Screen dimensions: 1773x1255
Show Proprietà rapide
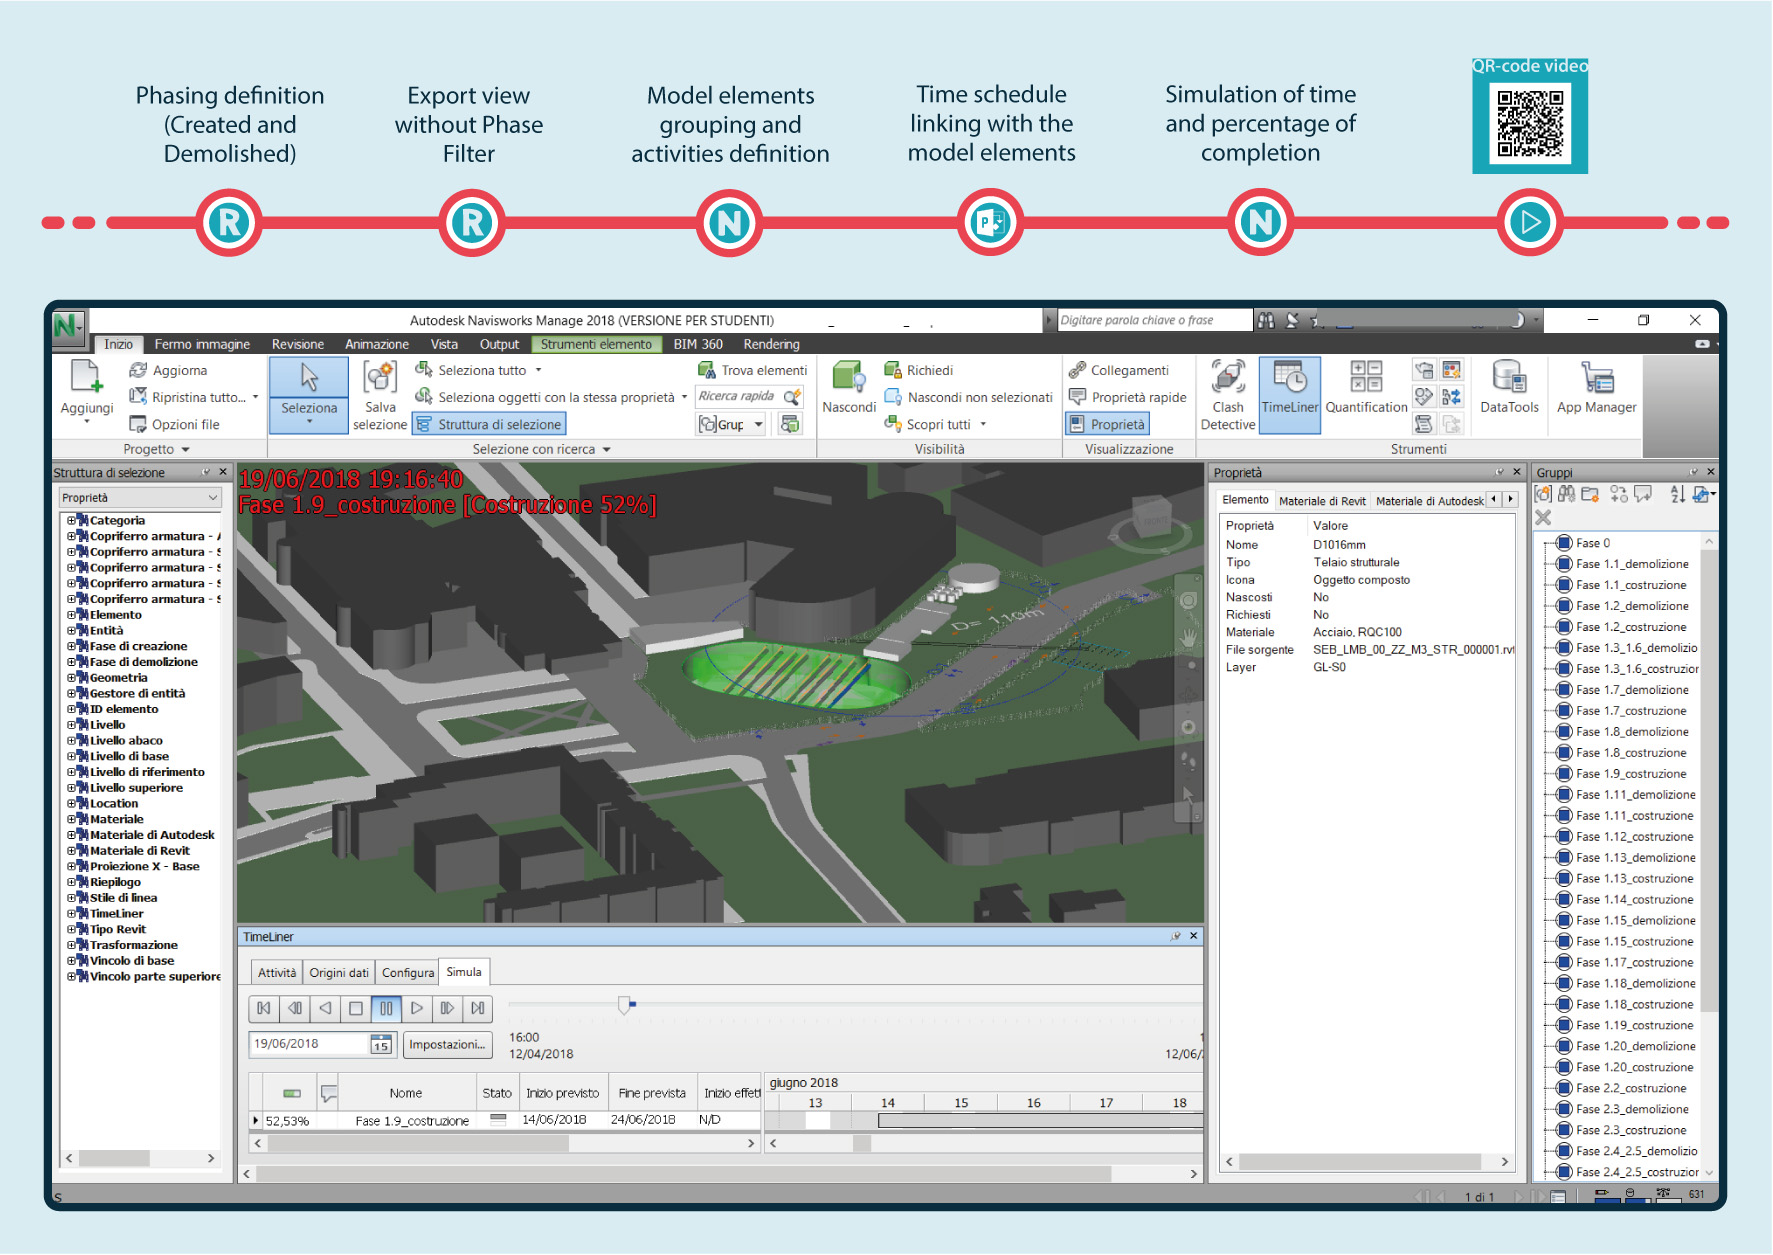point(1127,397)
